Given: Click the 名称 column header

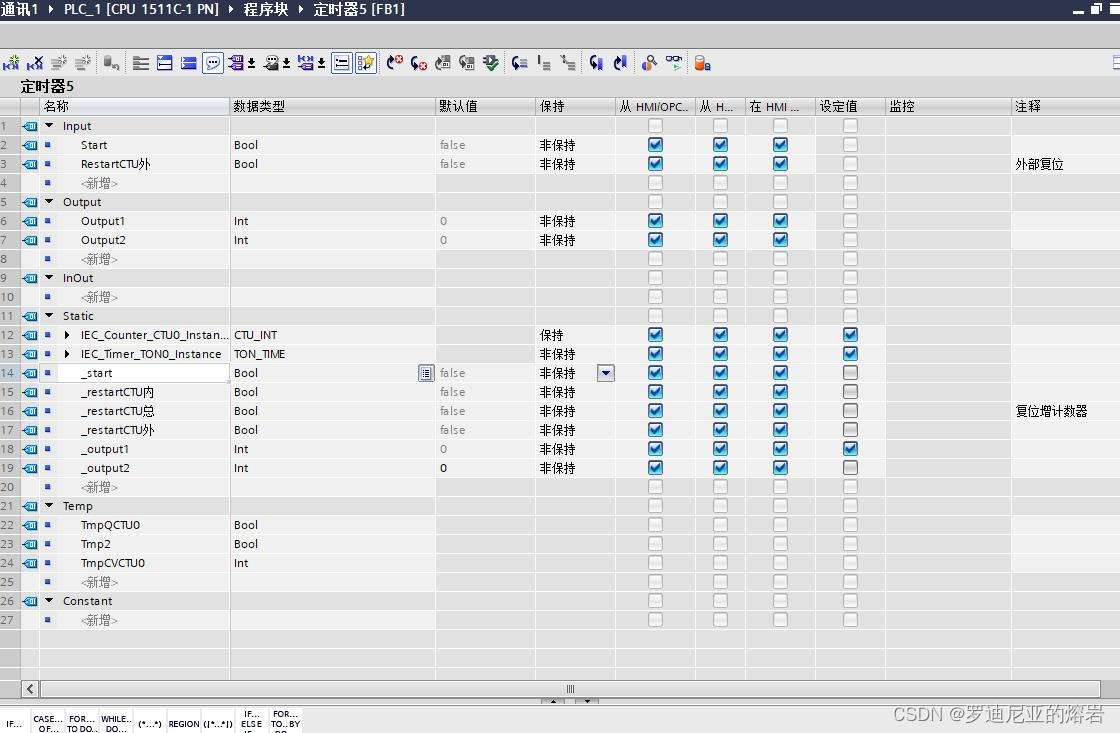Looking at the screenshot, I should (x=134, y=106).
